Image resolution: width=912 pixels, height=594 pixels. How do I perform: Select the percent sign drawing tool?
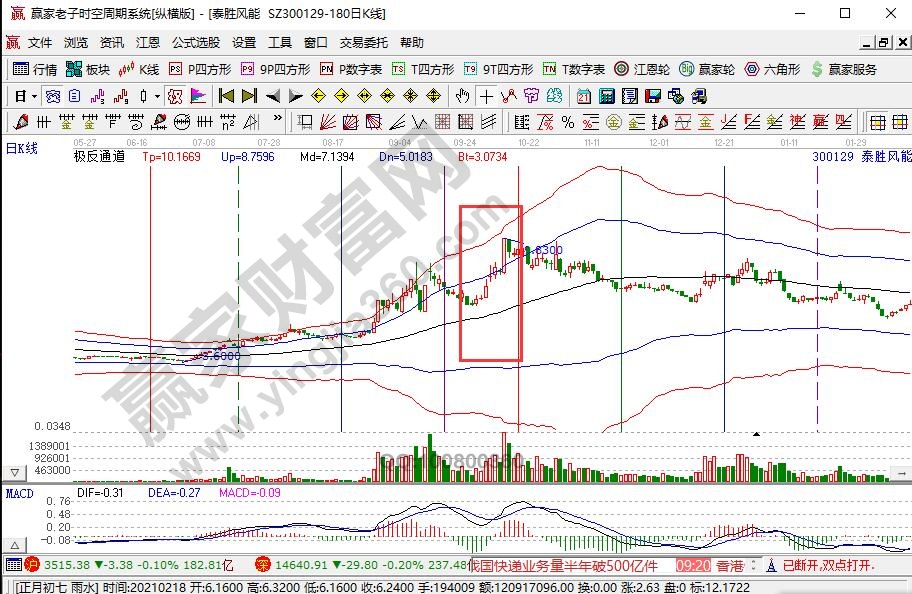pyautogui.click(x=567, y=122)
